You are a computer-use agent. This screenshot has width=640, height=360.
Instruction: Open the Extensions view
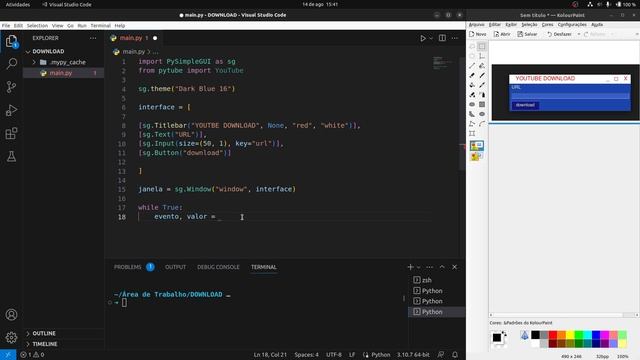tap(11, 133)
